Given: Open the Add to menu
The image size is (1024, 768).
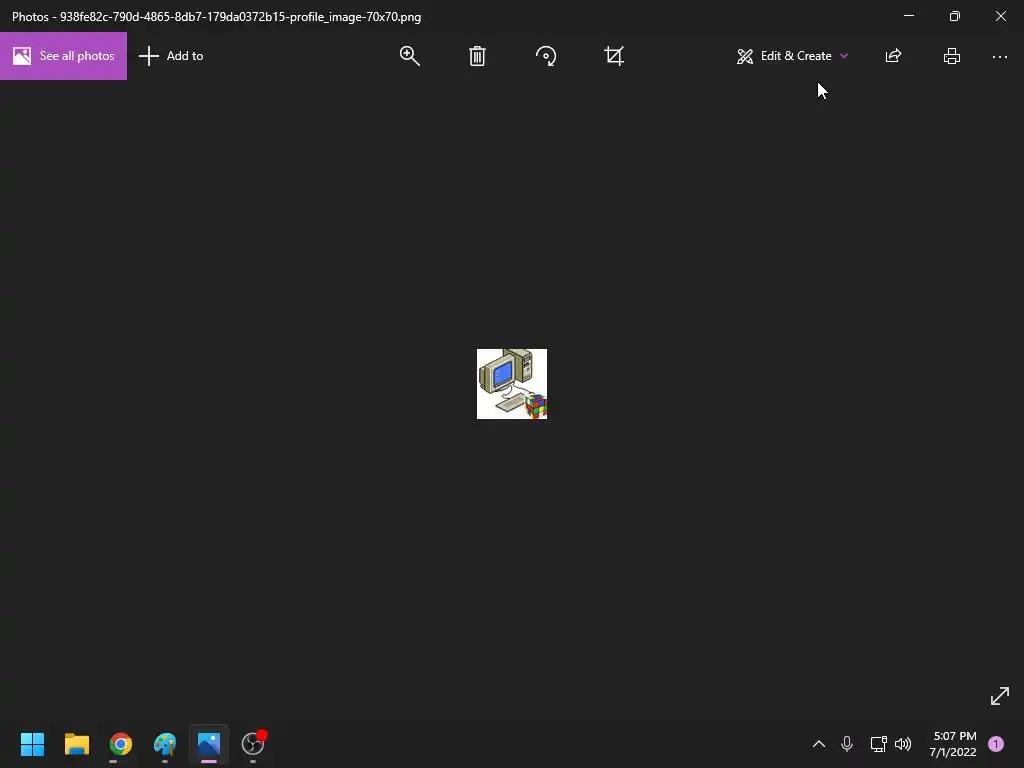Looking at the screenshot, I should 171,56.
